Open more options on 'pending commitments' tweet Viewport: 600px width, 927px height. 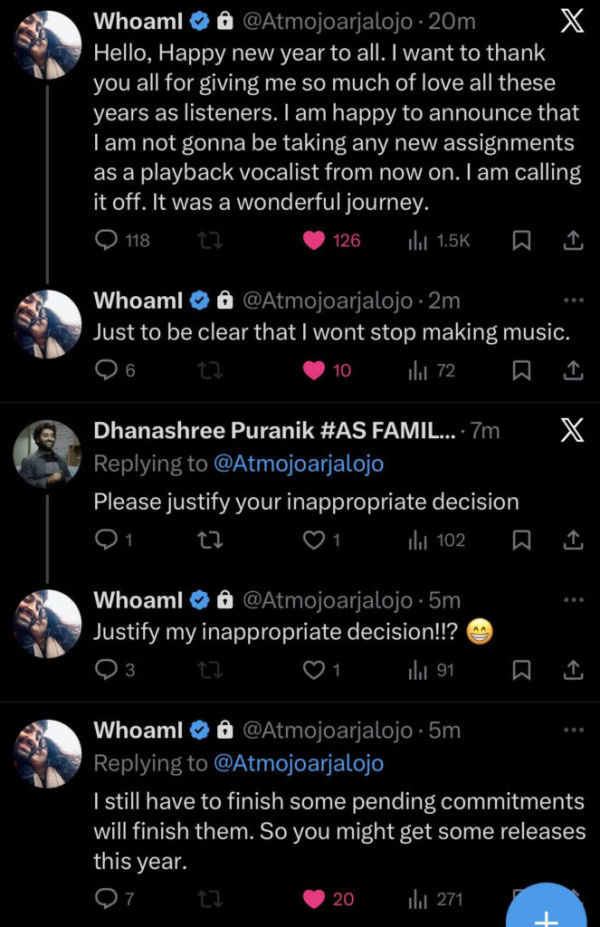pyautogui.click(x=573, y=730)
